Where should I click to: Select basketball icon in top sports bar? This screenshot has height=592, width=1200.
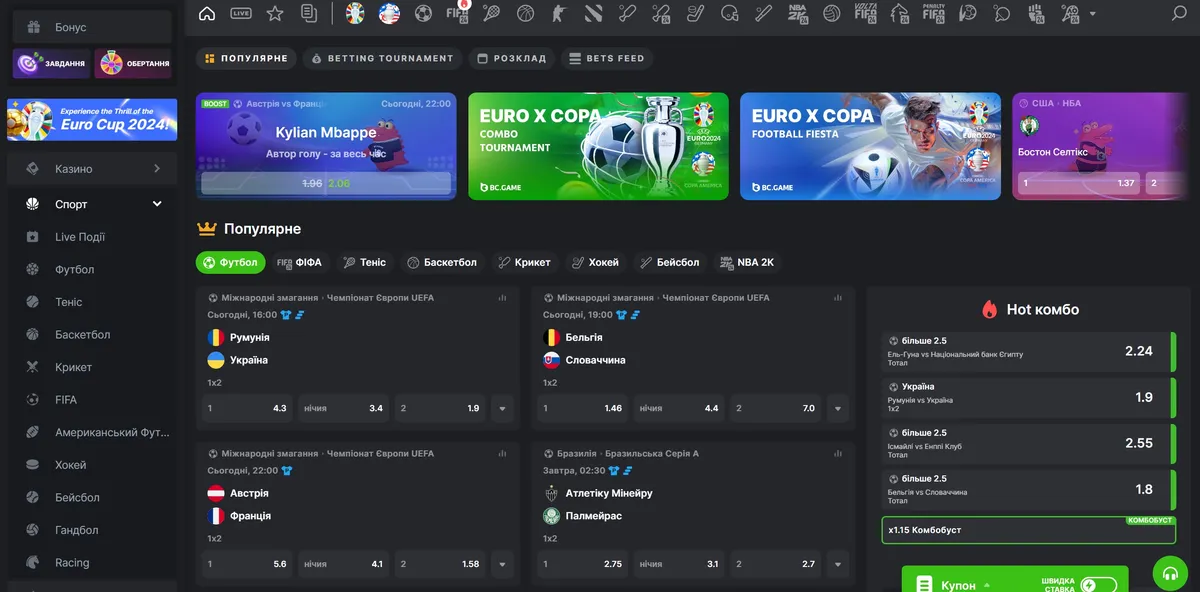[526, 14]
